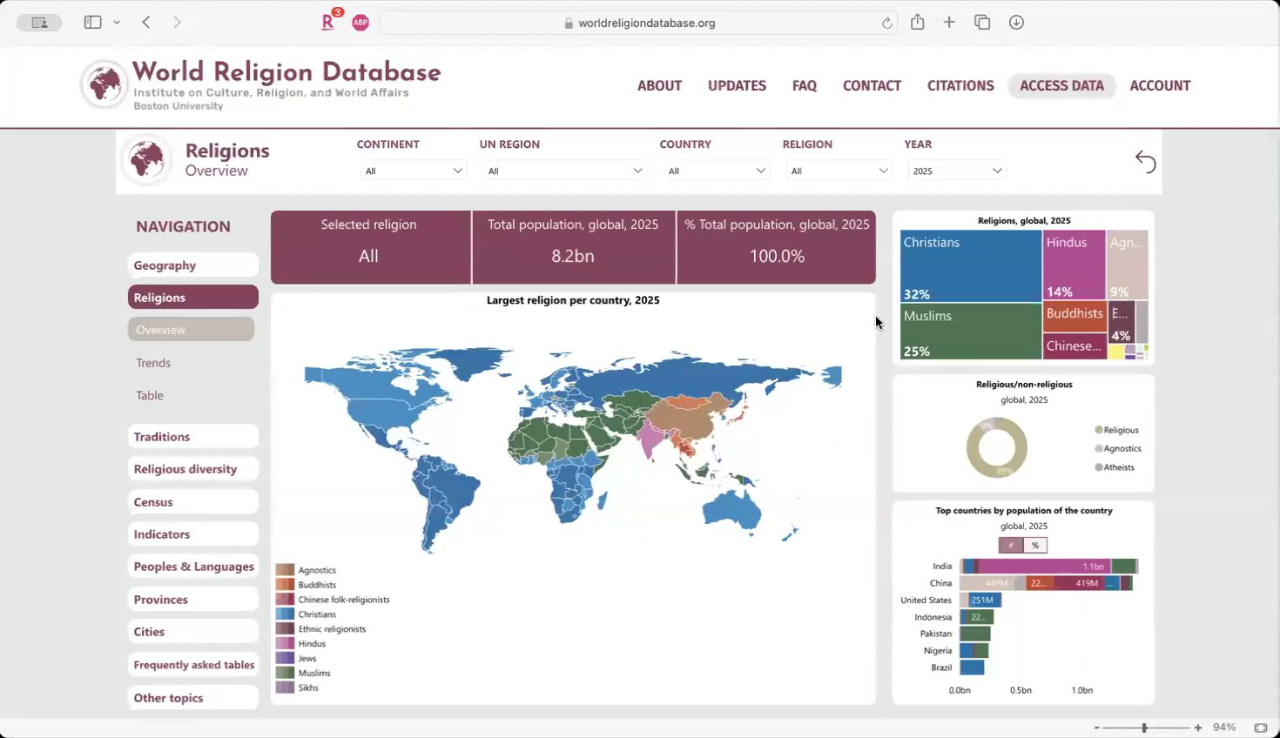The width and height of the screenshot is (1280, 738).
Task: Expand the UN REGION dropdown
Action: click(564, 171)
